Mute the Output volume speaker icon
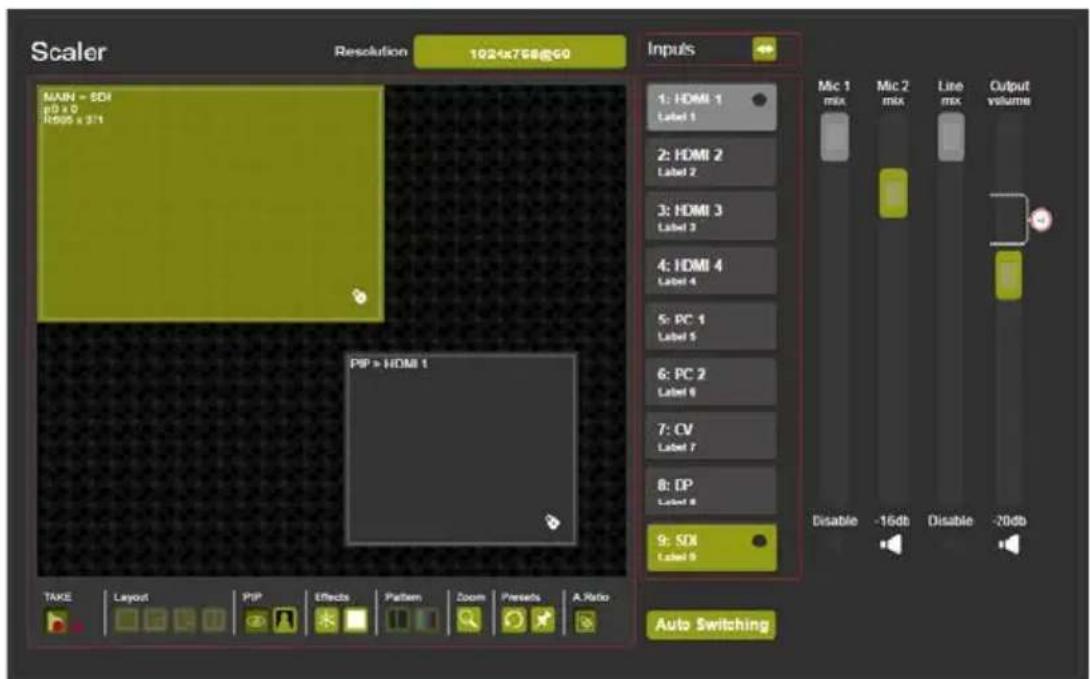 [1009, 544]
